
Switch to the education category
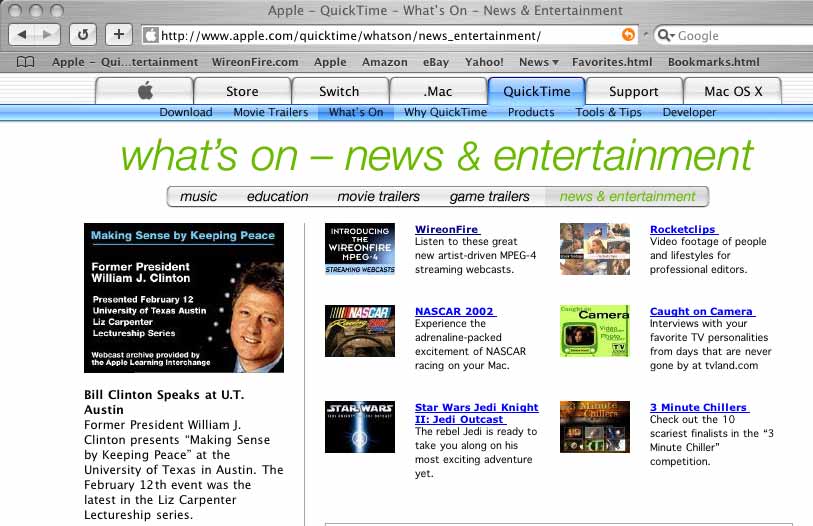(277, 197)
